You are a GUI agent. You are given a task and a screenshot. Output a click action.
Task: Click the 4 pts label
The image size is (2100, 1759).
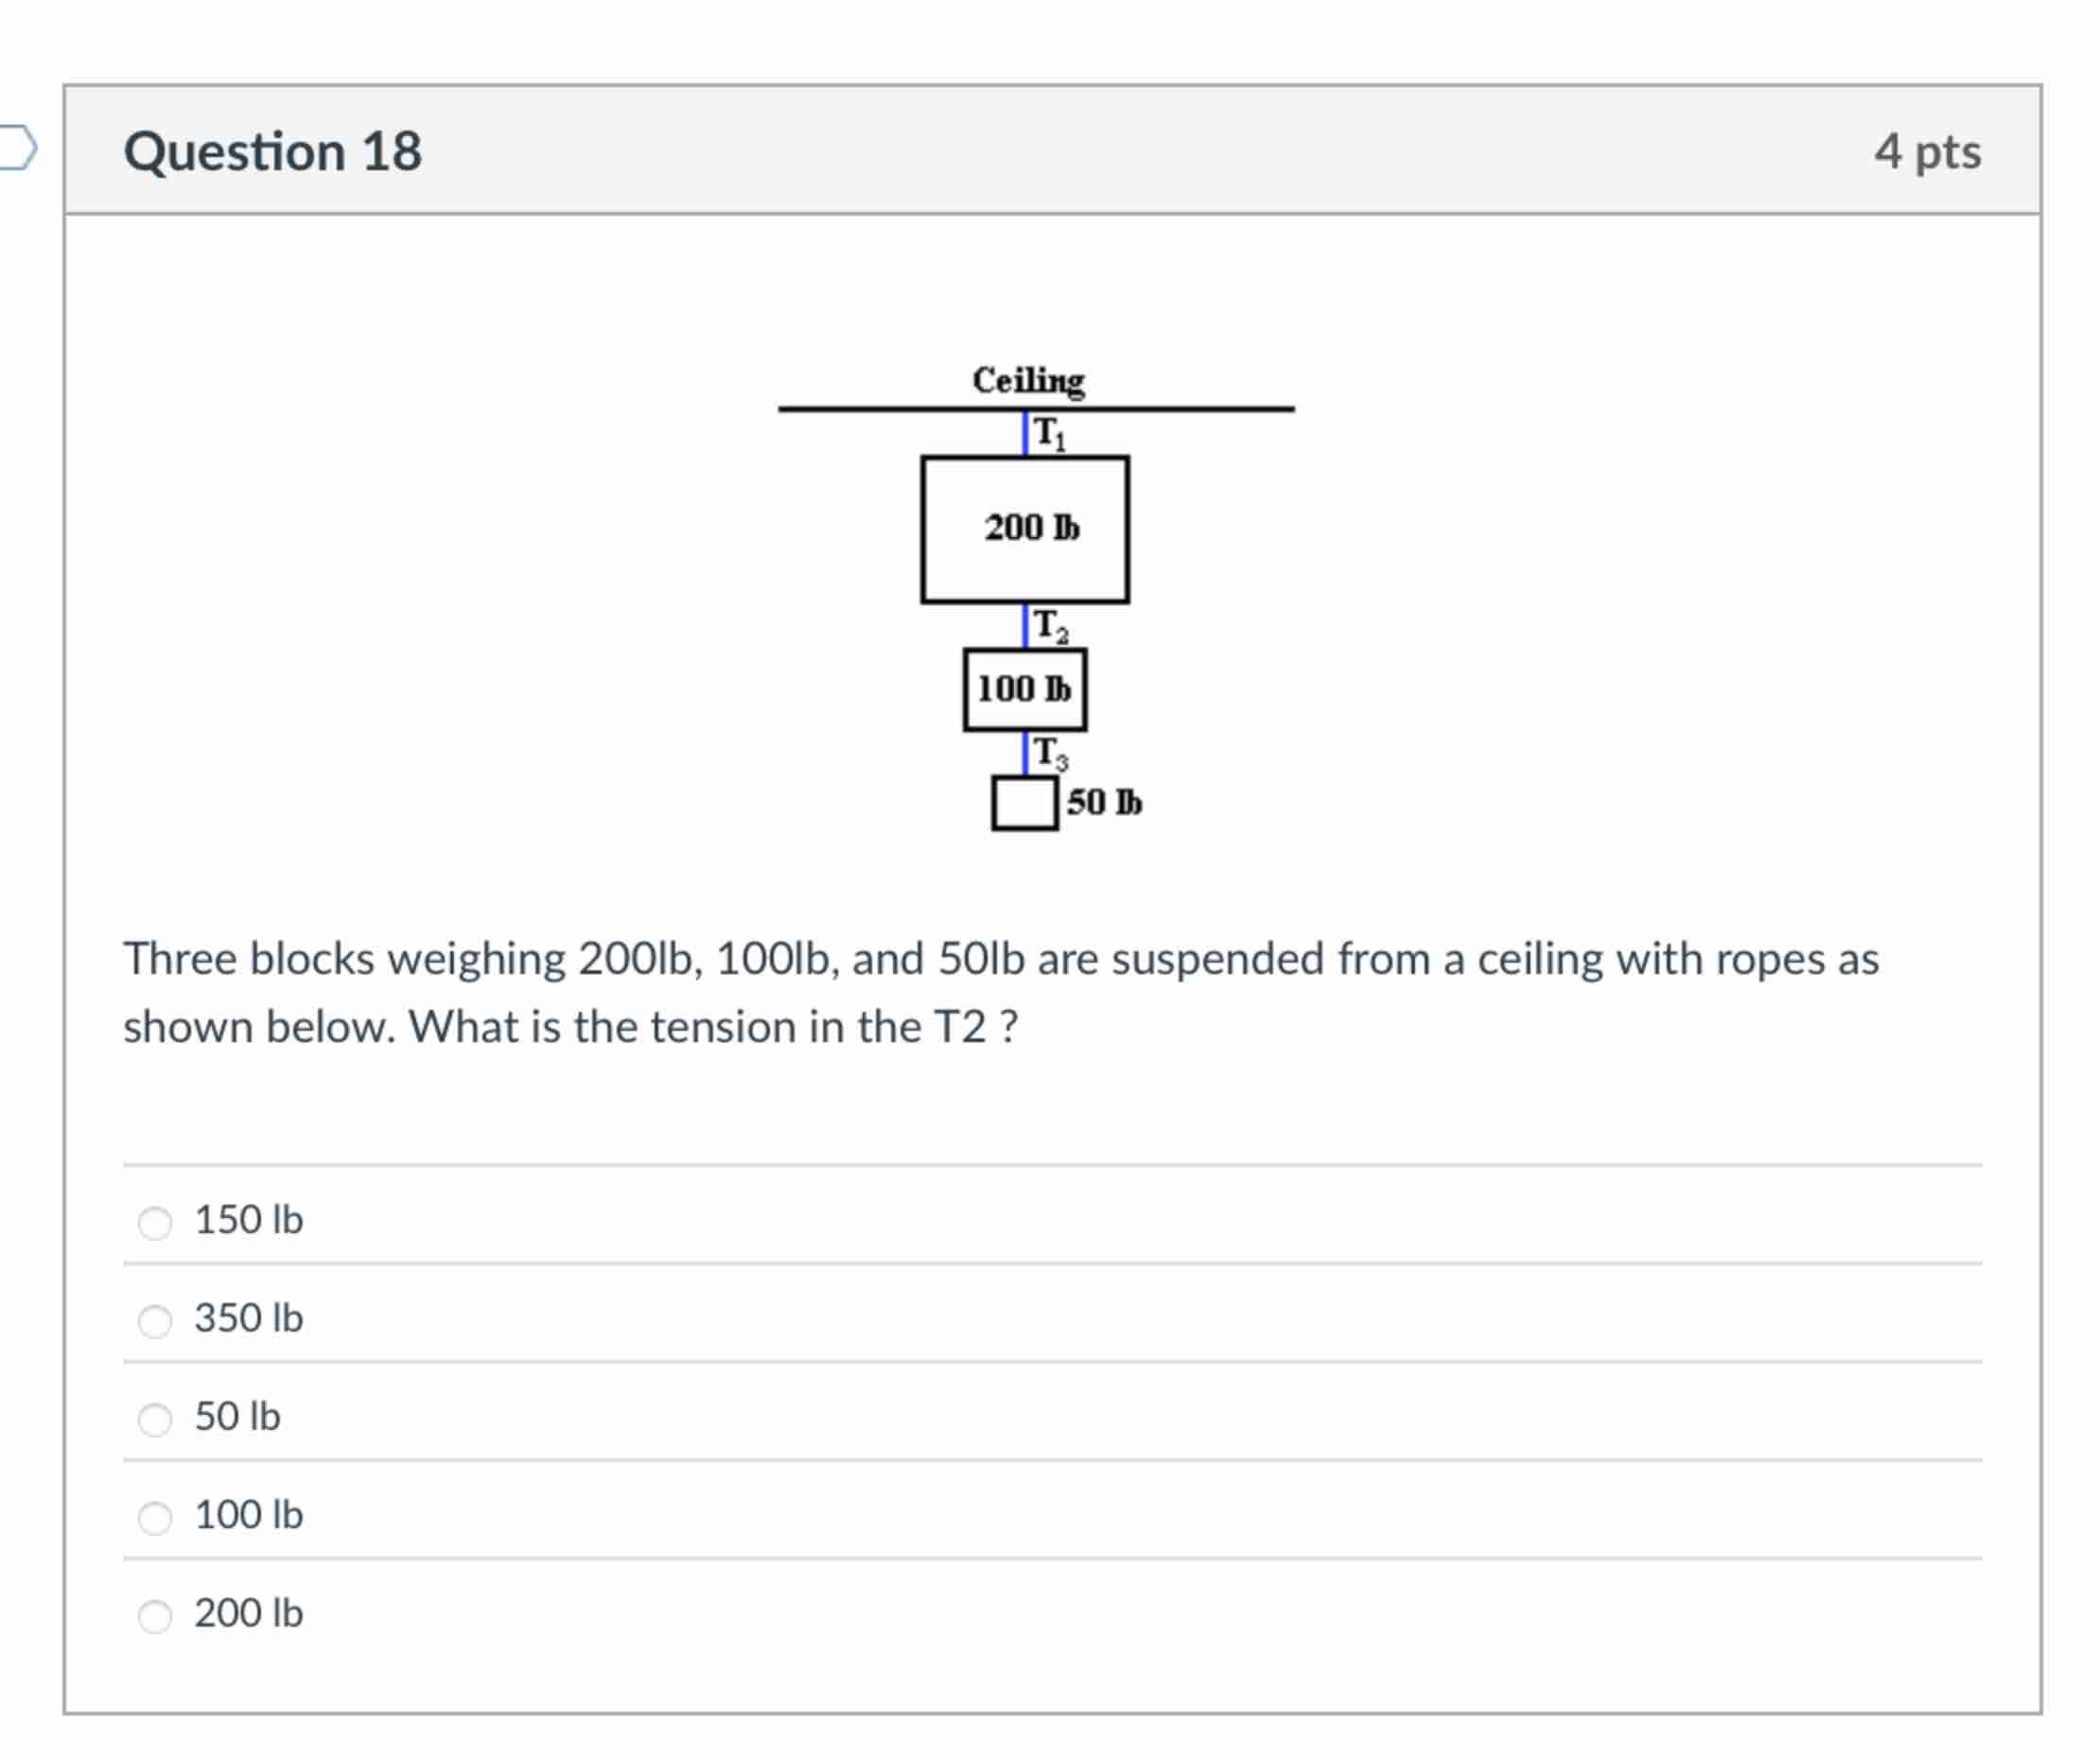1928,150
